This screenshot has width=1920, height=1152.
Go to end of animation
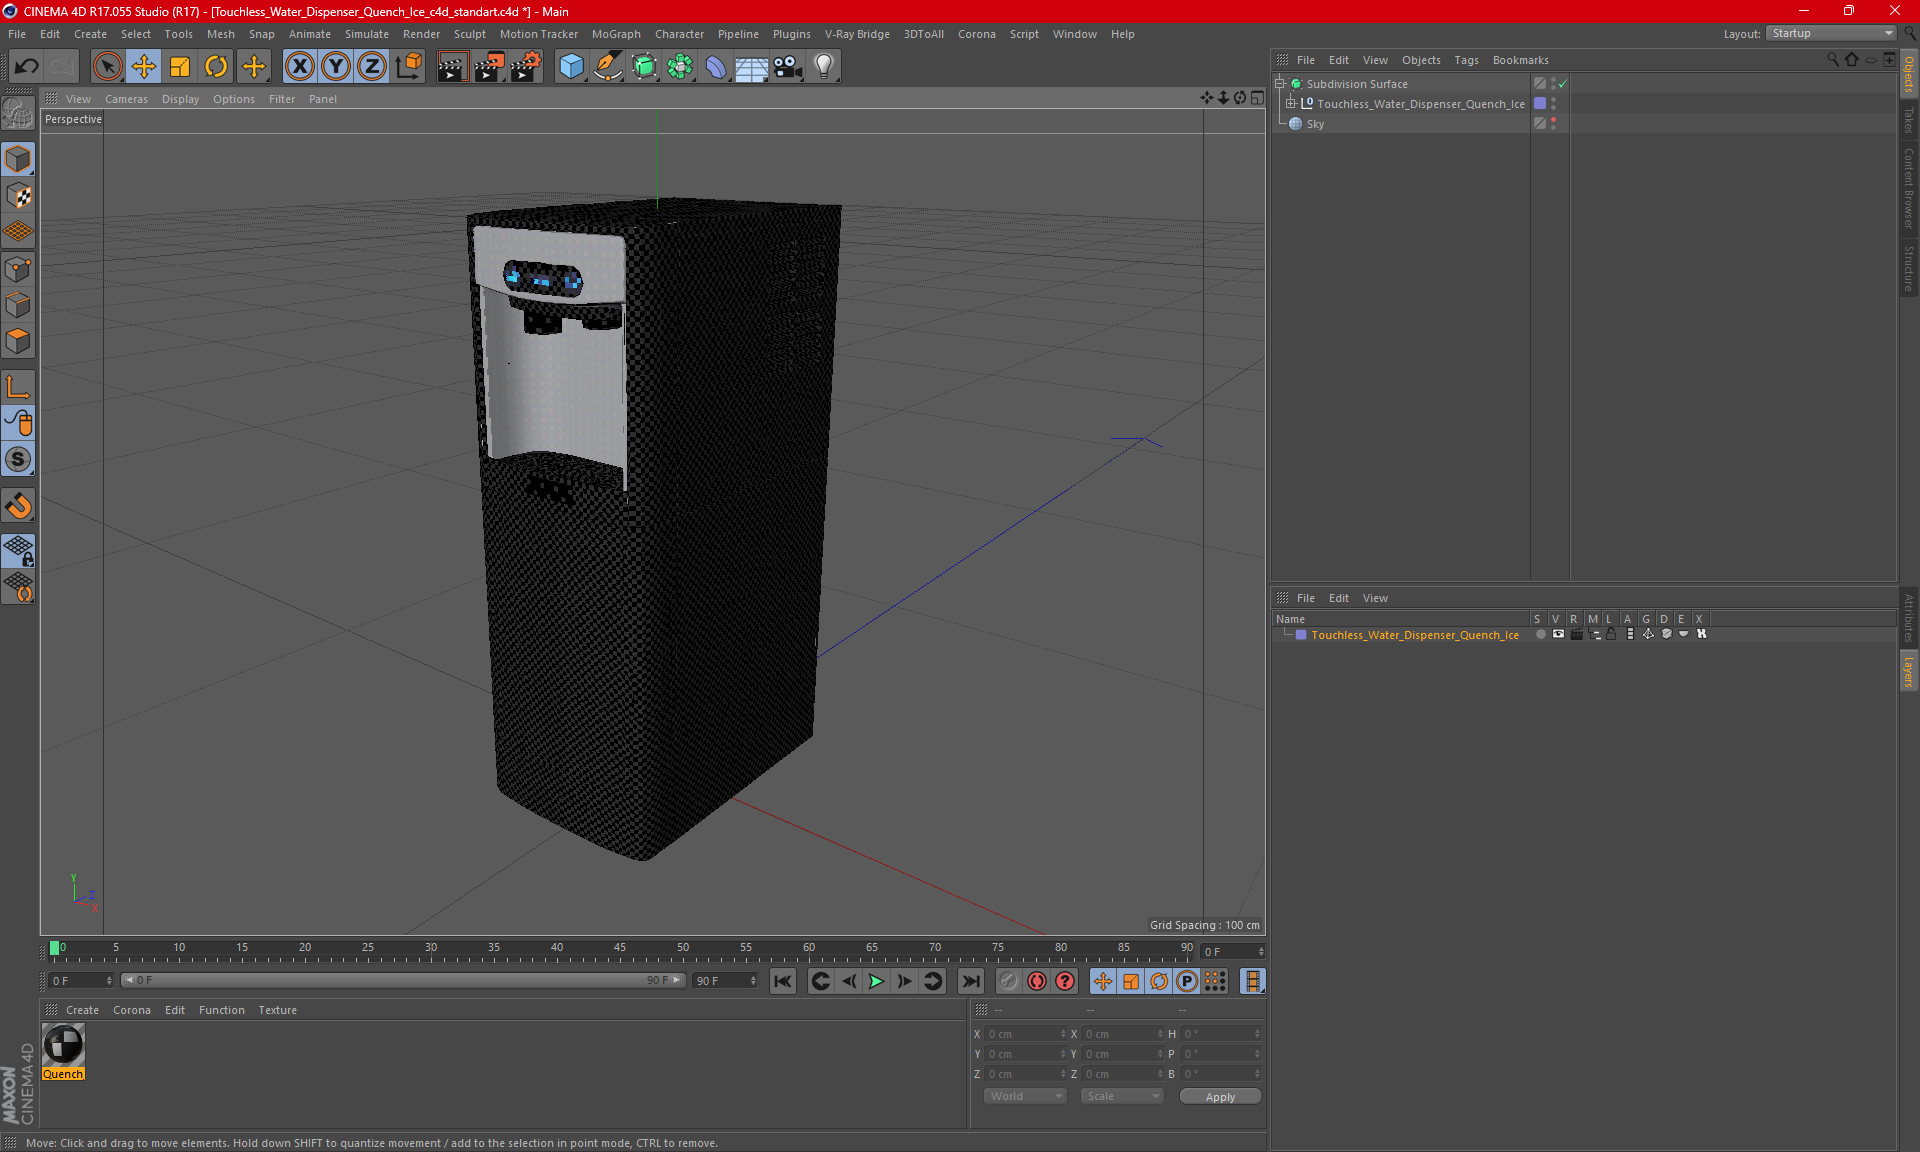[970, 981]
